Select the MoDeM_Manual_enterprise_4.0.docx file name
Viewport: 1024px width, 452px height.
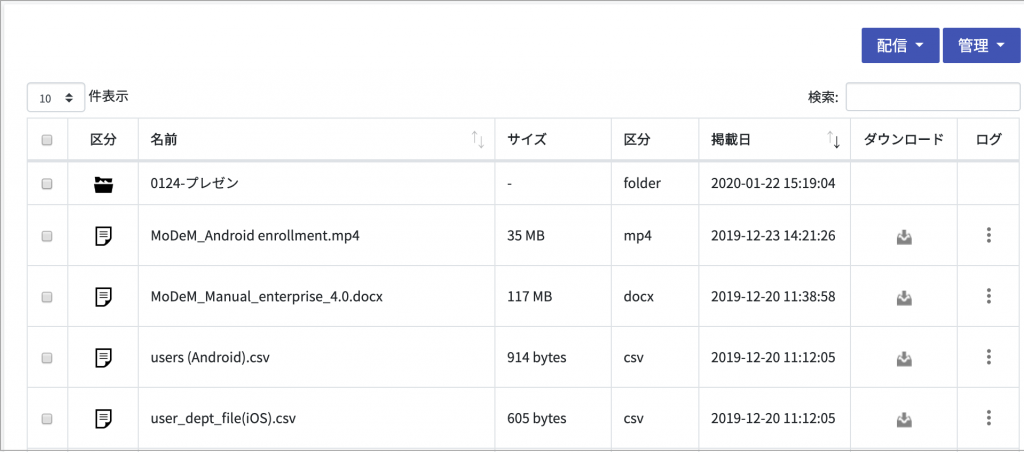point(266,297)
